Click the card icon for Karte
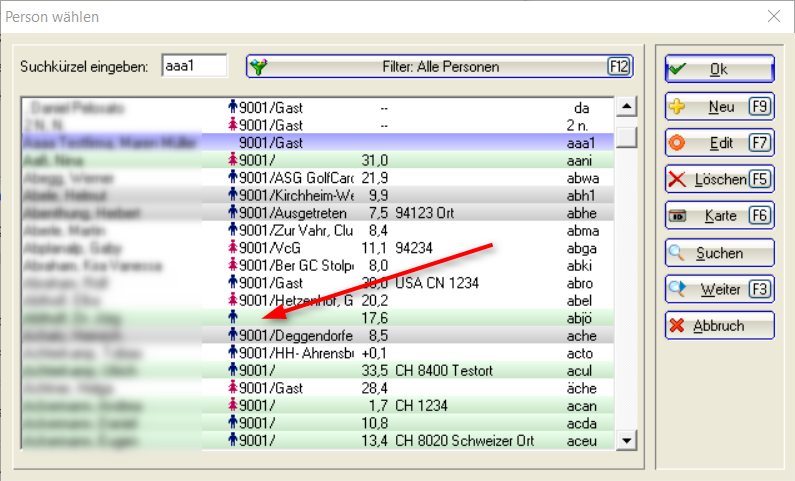795x481 pixels. (678, 216)
